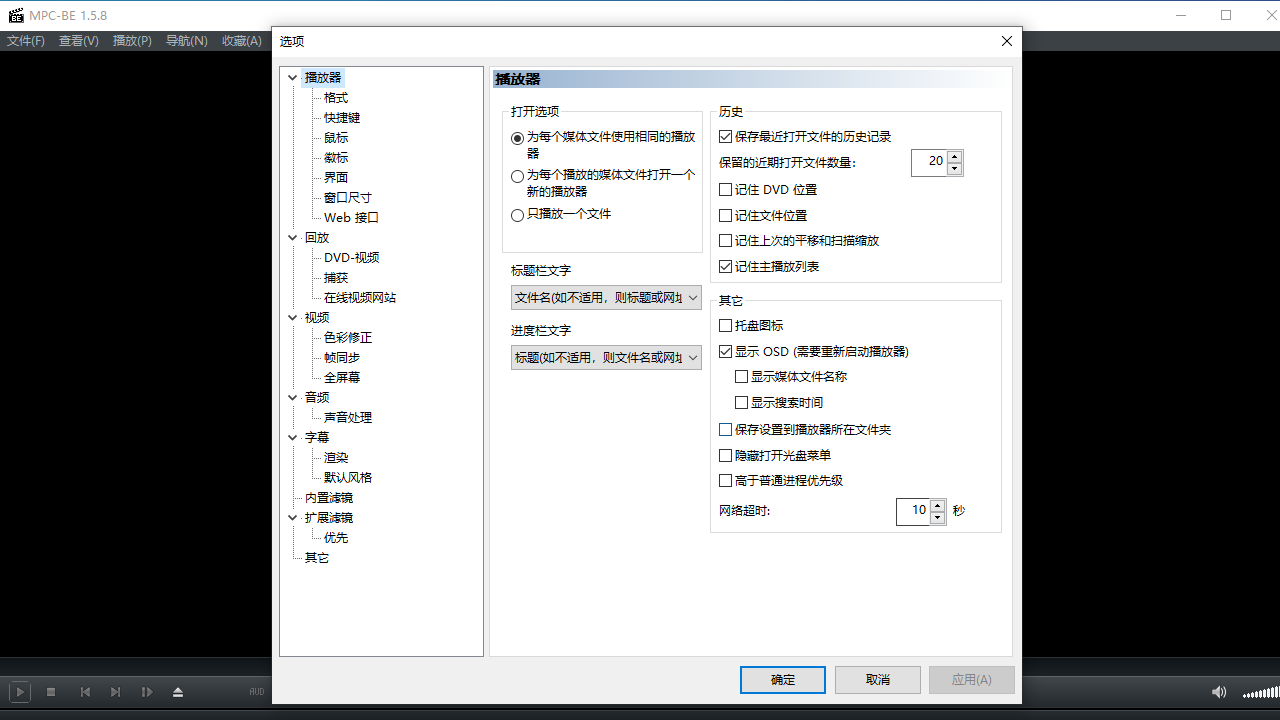Select the Skip Backward icon
The image size is (1280, 720).
click(x=85, y=691)
